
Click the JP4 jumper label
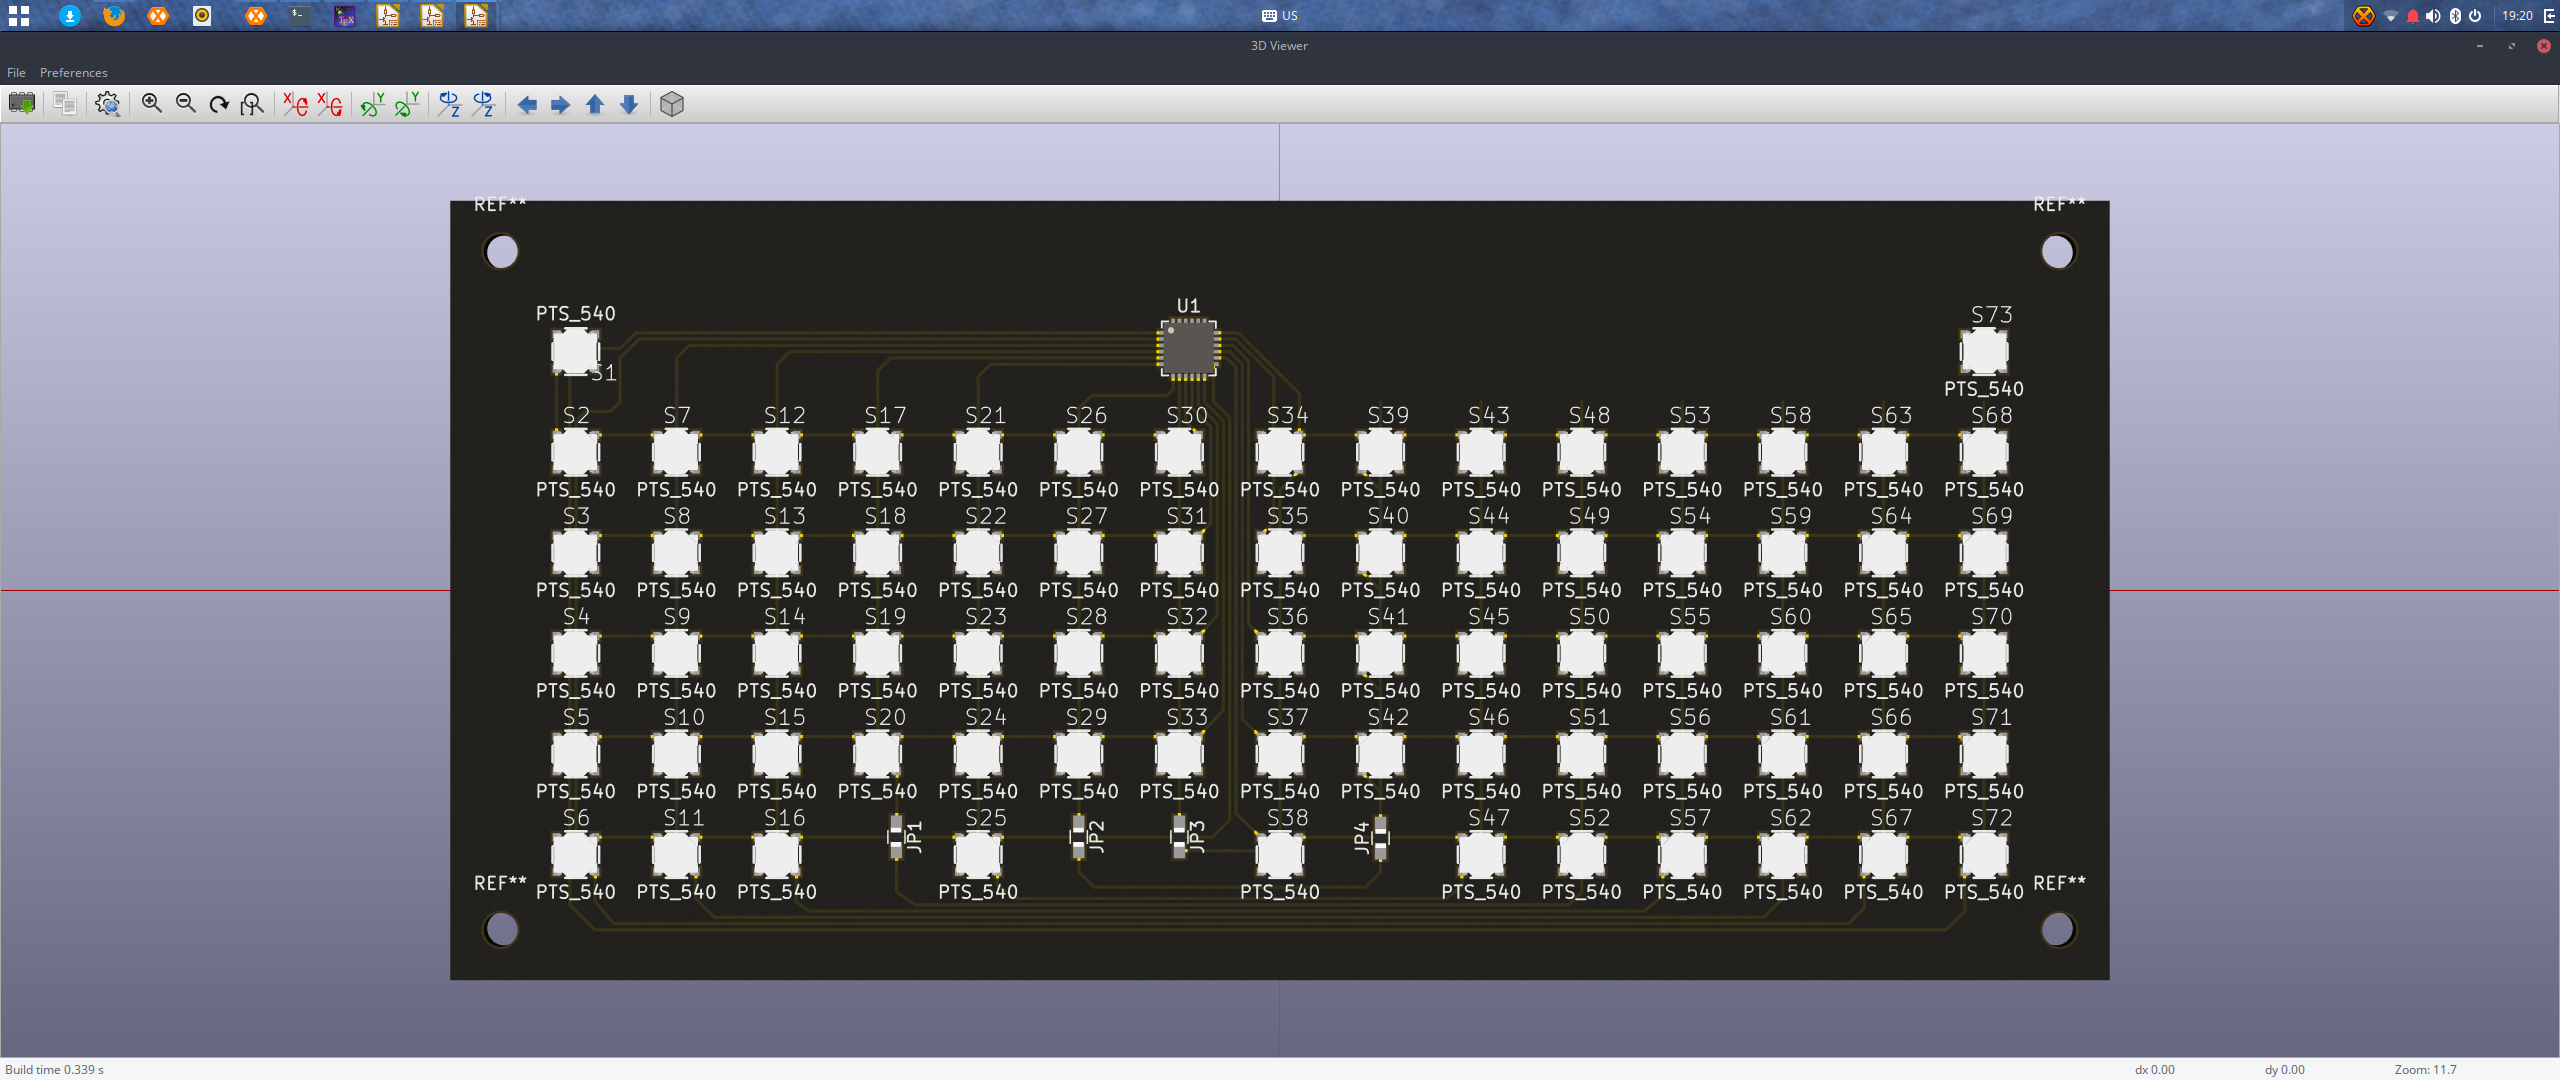pos(1361,837)
